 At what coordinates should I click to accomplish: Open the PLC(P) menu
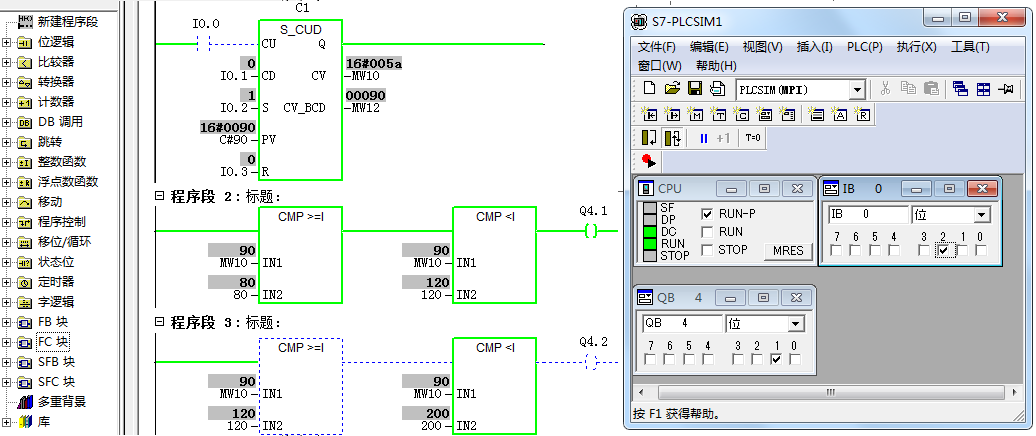click(x=865, y=47)
